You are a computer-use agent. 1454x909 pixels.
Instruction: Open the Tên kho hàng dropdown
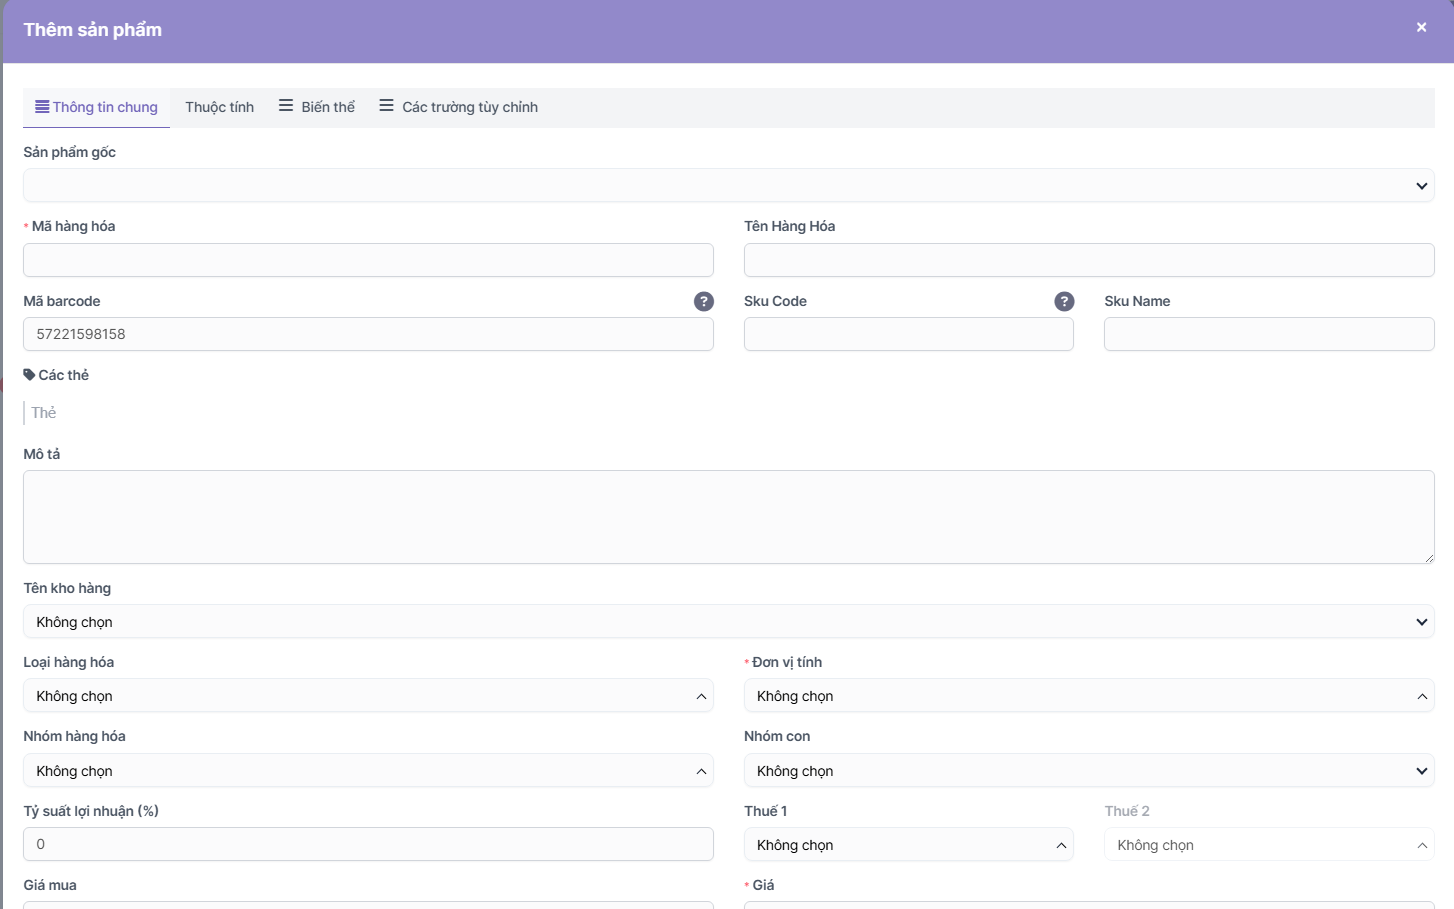tap(728, 622)
